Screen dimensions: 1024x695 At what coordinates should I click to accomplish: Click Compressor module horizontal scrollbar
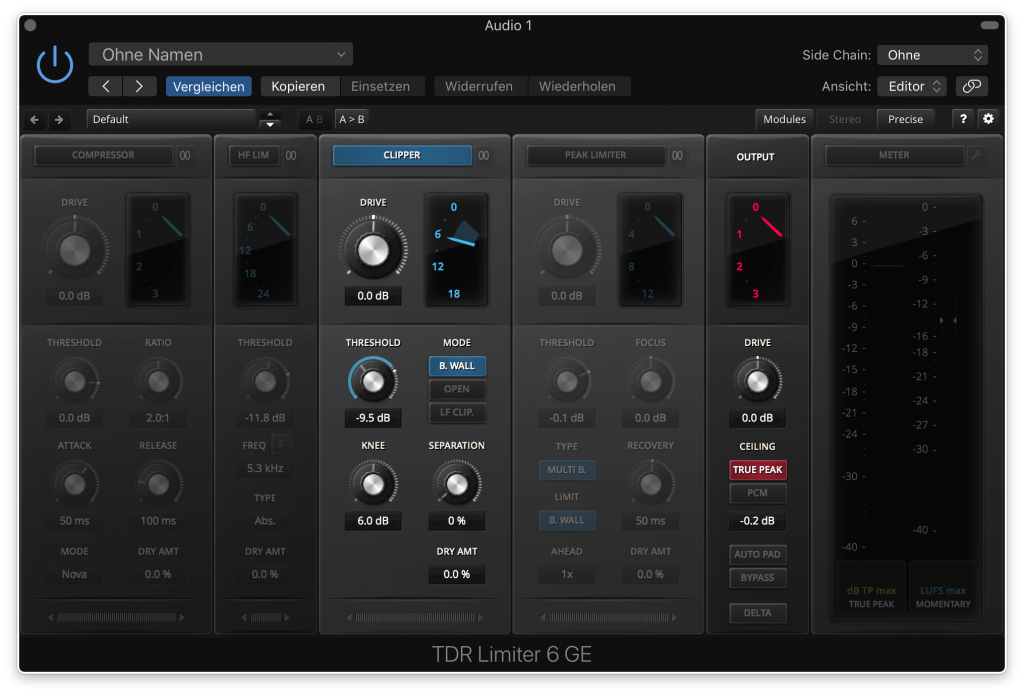pyautogui.click(x=116, y=617)
